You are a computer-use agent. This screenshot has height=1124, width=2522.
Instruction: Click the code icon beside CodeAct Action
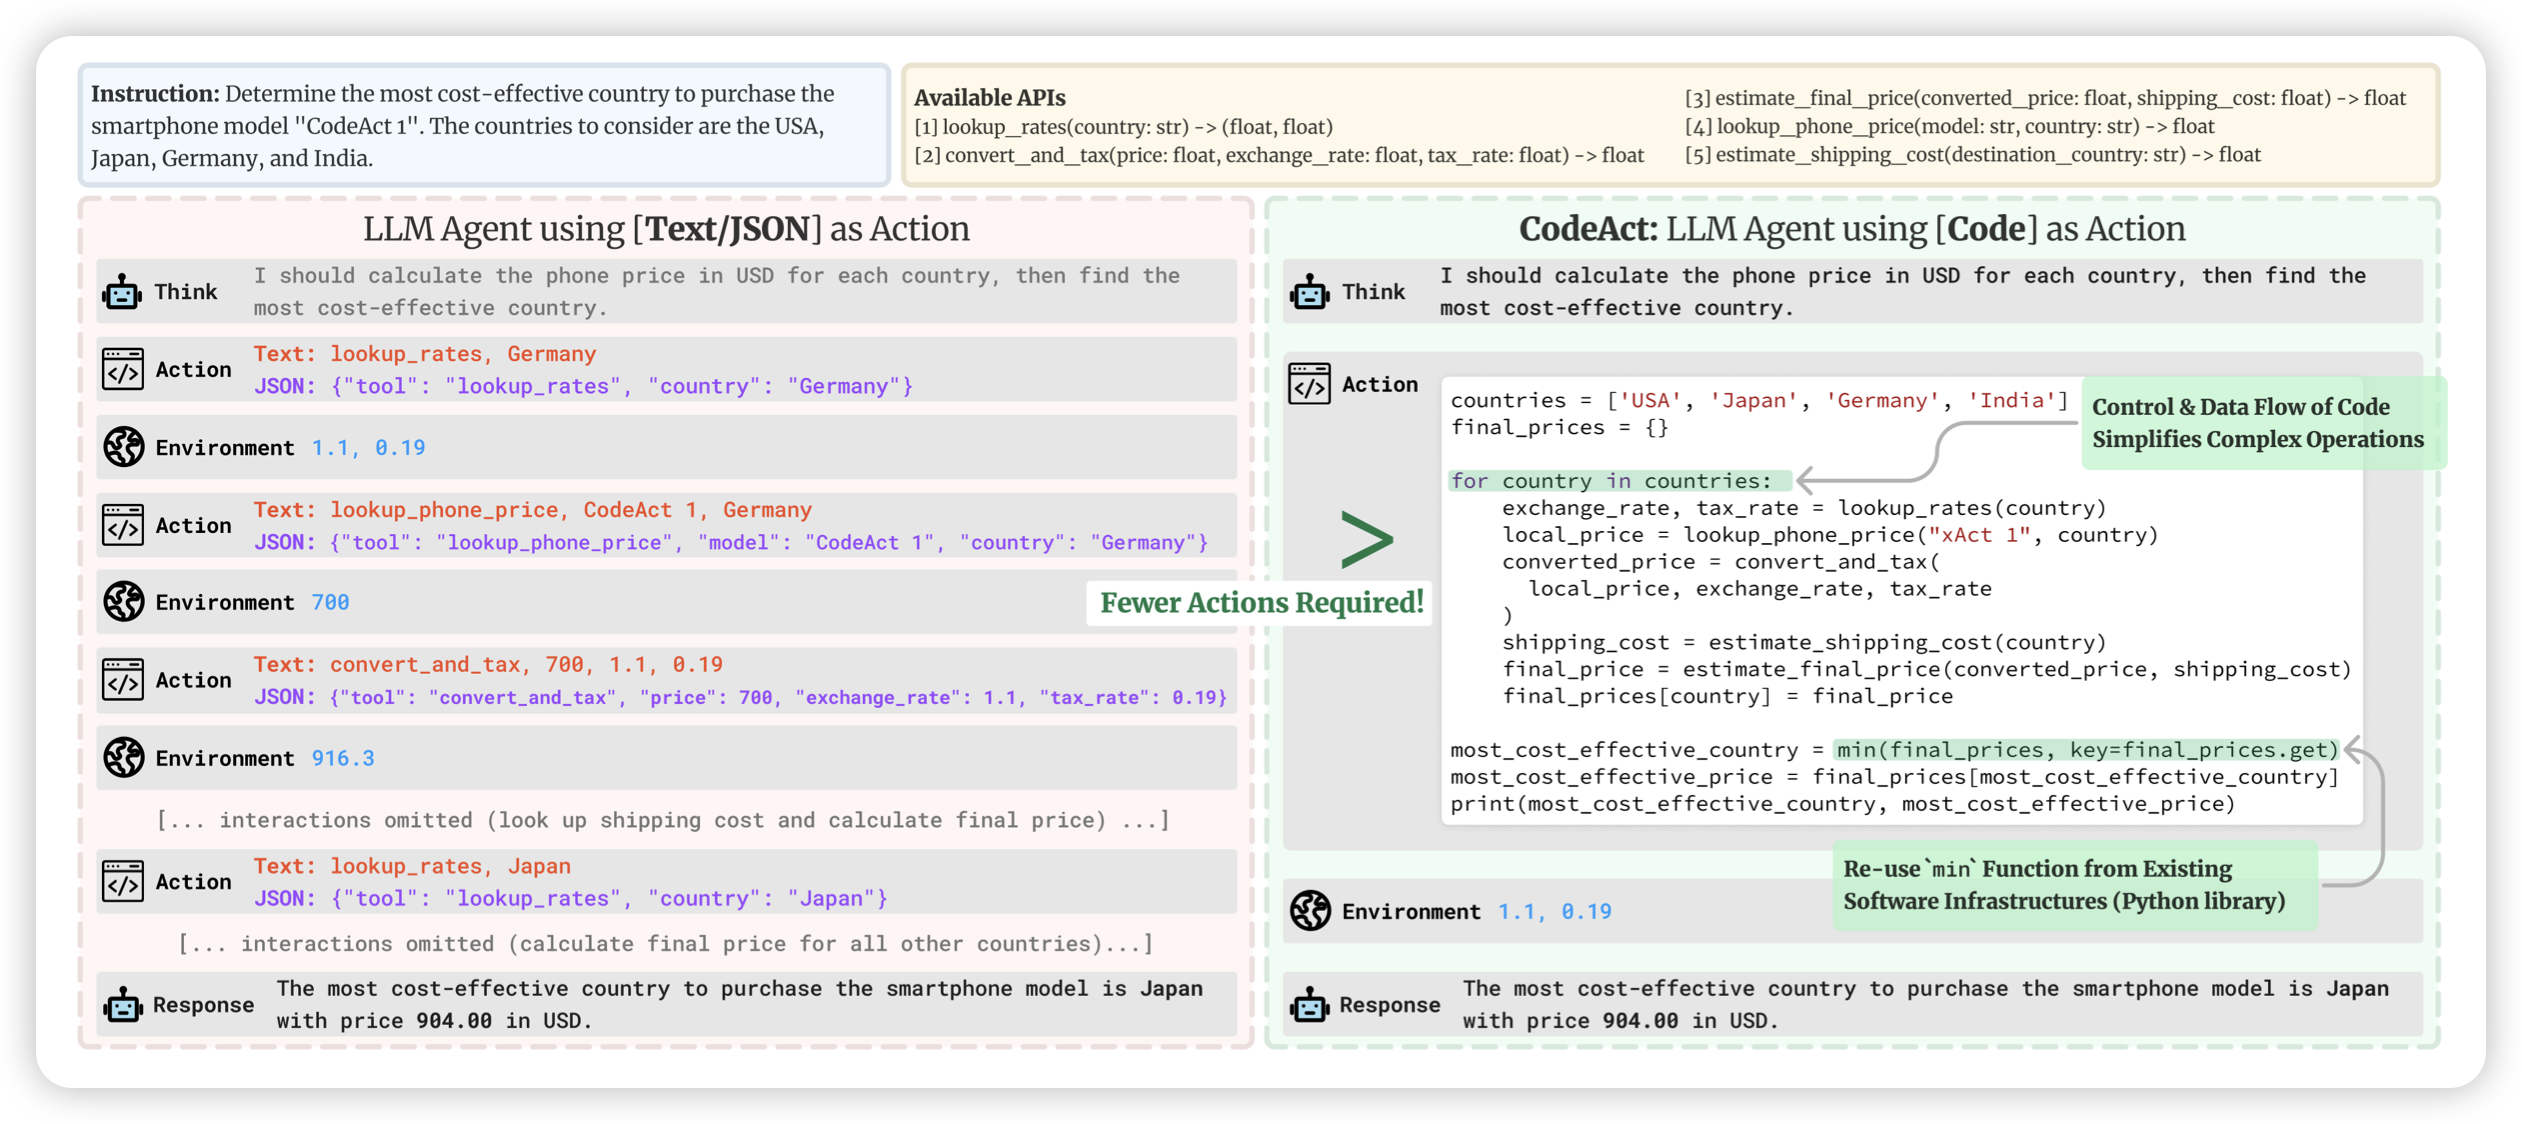coord(1309,384)
